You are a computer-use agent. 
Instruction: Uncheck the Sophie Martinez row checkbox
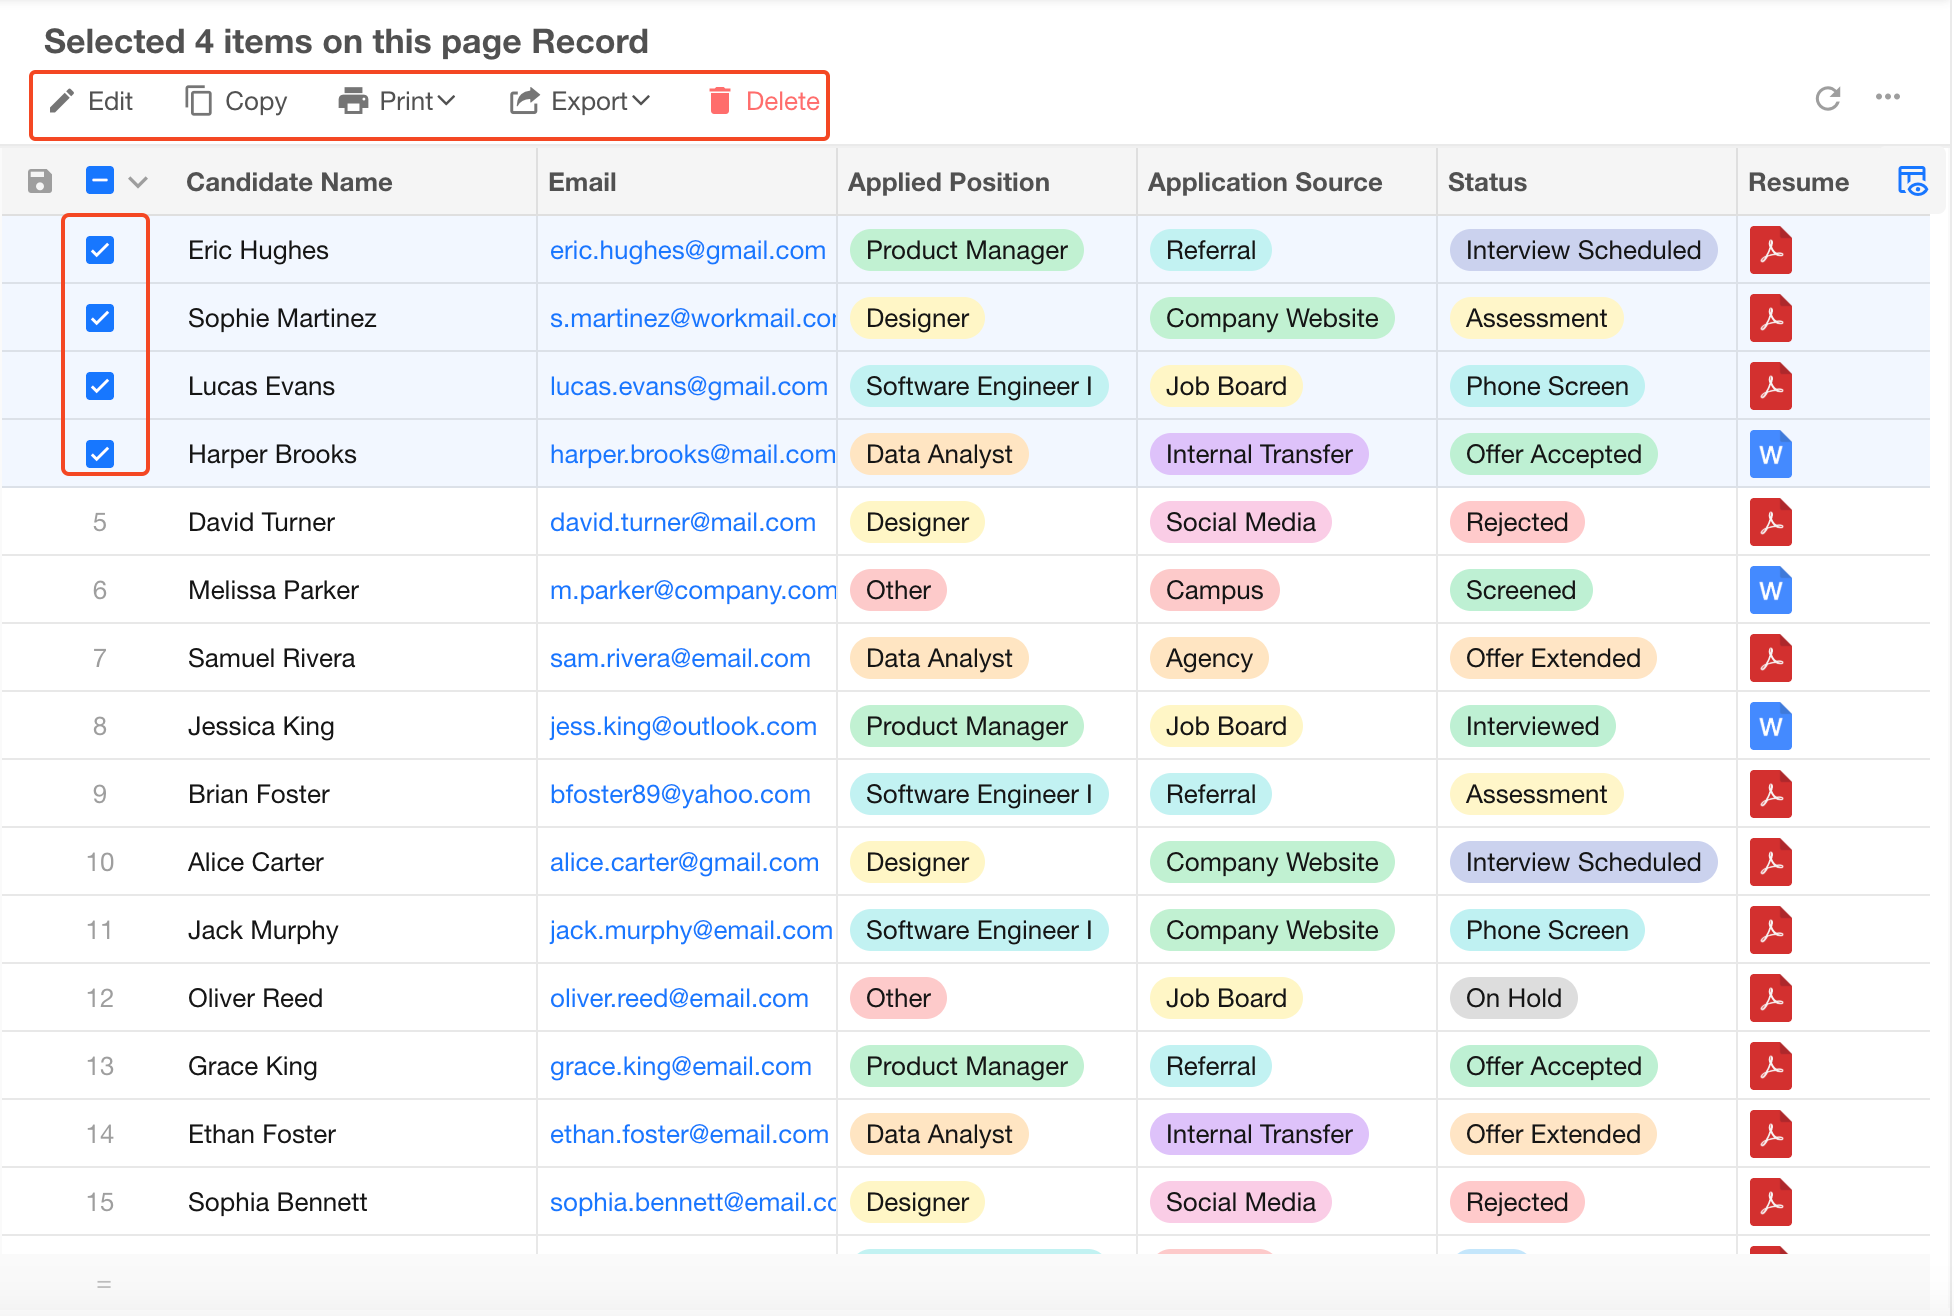(x=100, y=318)
